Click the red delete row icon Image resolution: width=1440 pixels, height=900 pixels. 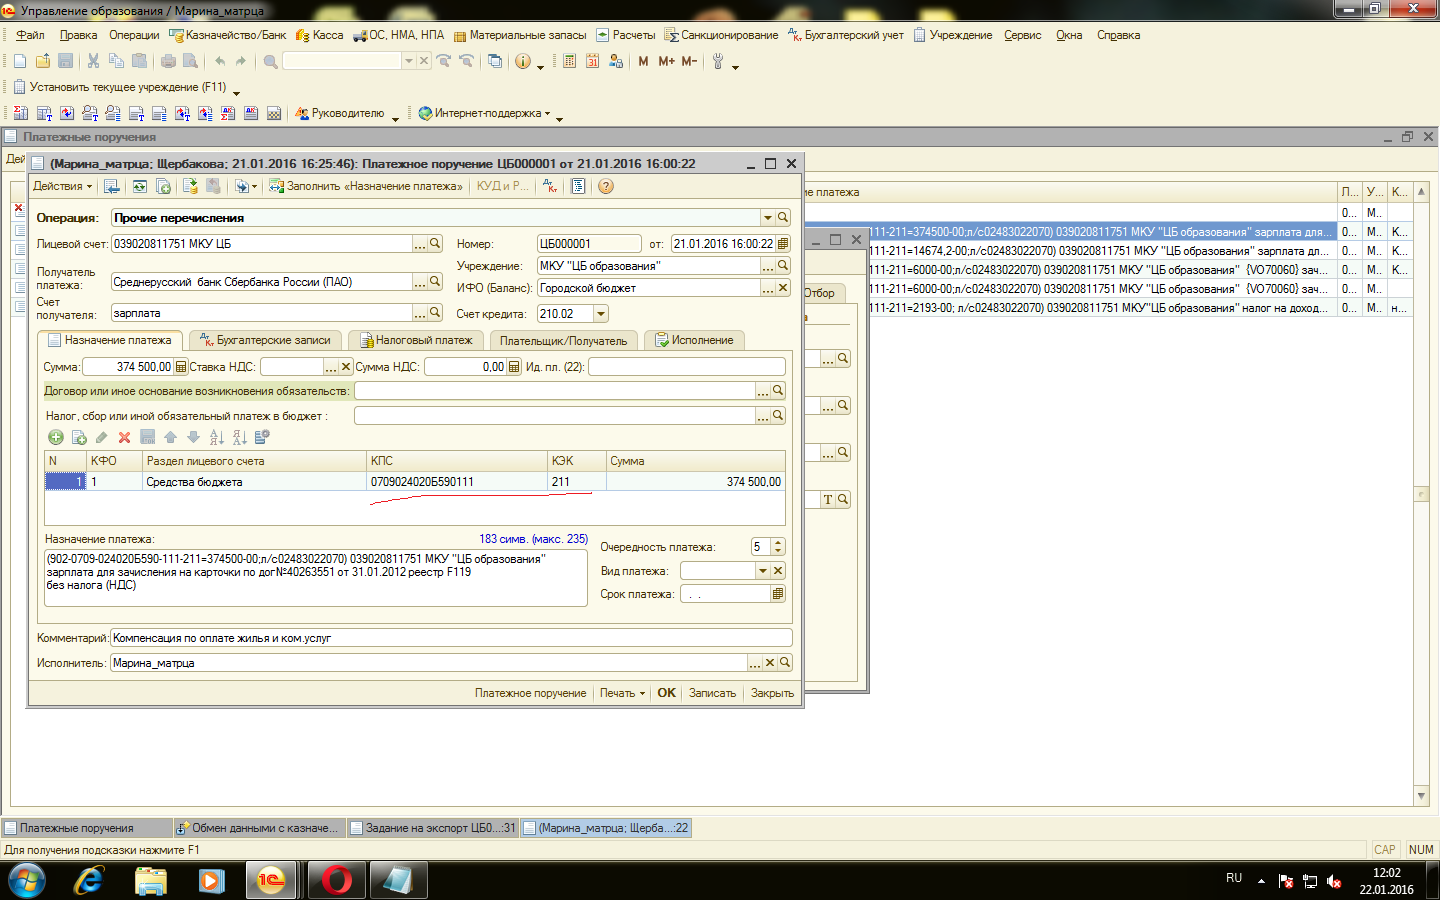click(x=124, y=437)
